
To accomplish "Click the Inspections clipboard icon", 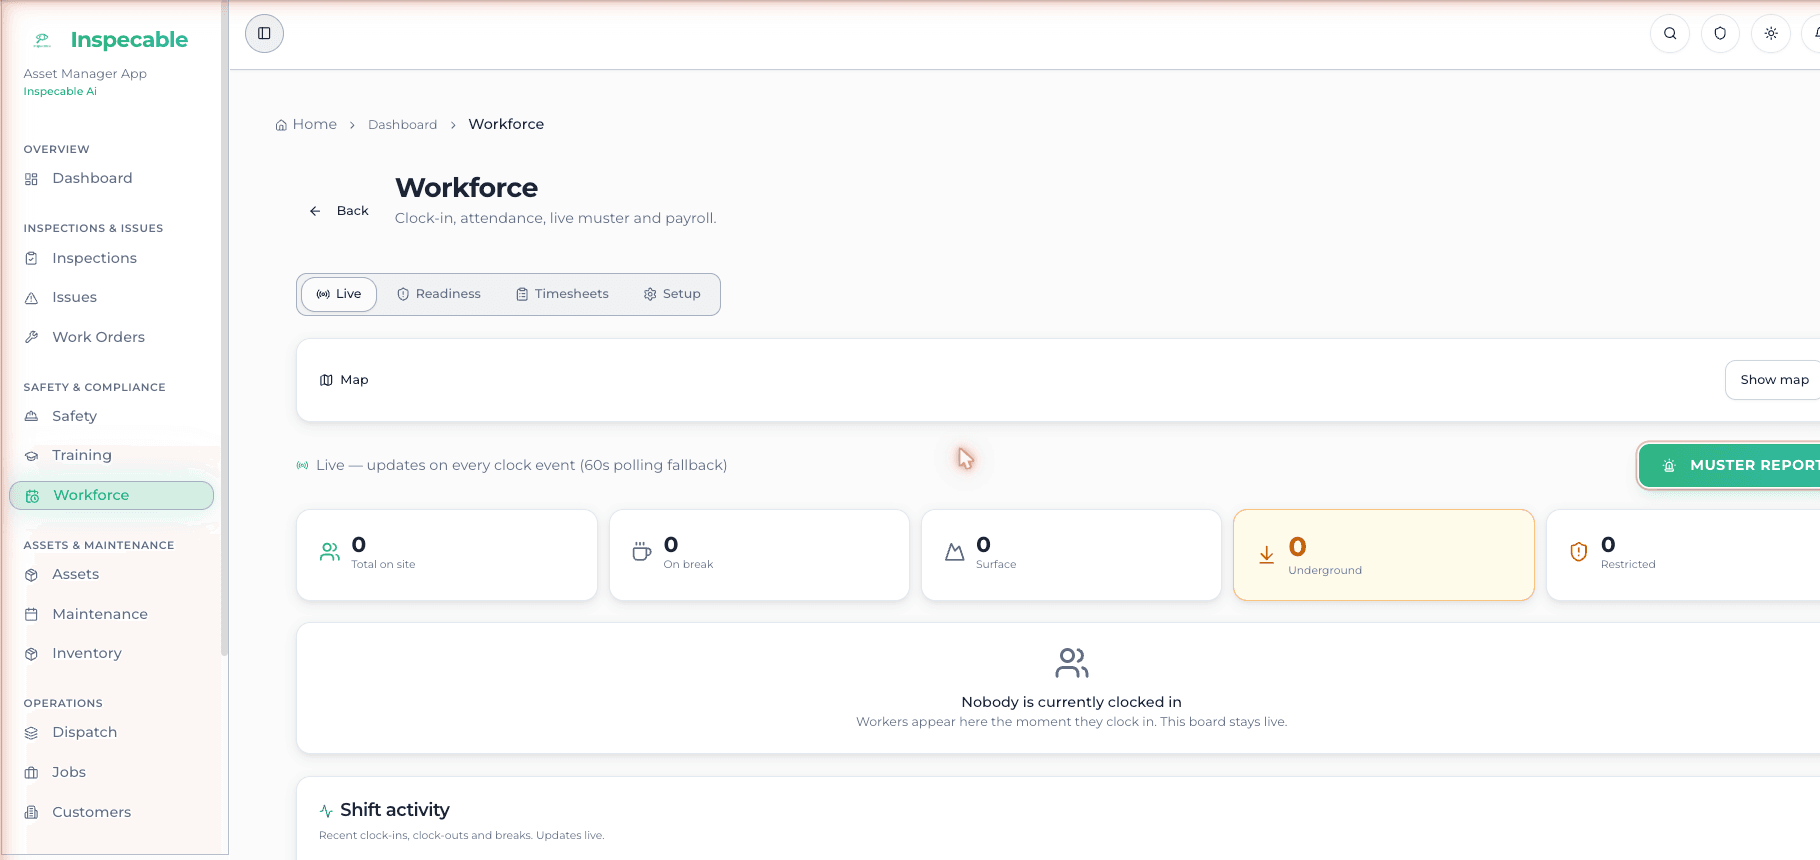I will coord(31,258).
